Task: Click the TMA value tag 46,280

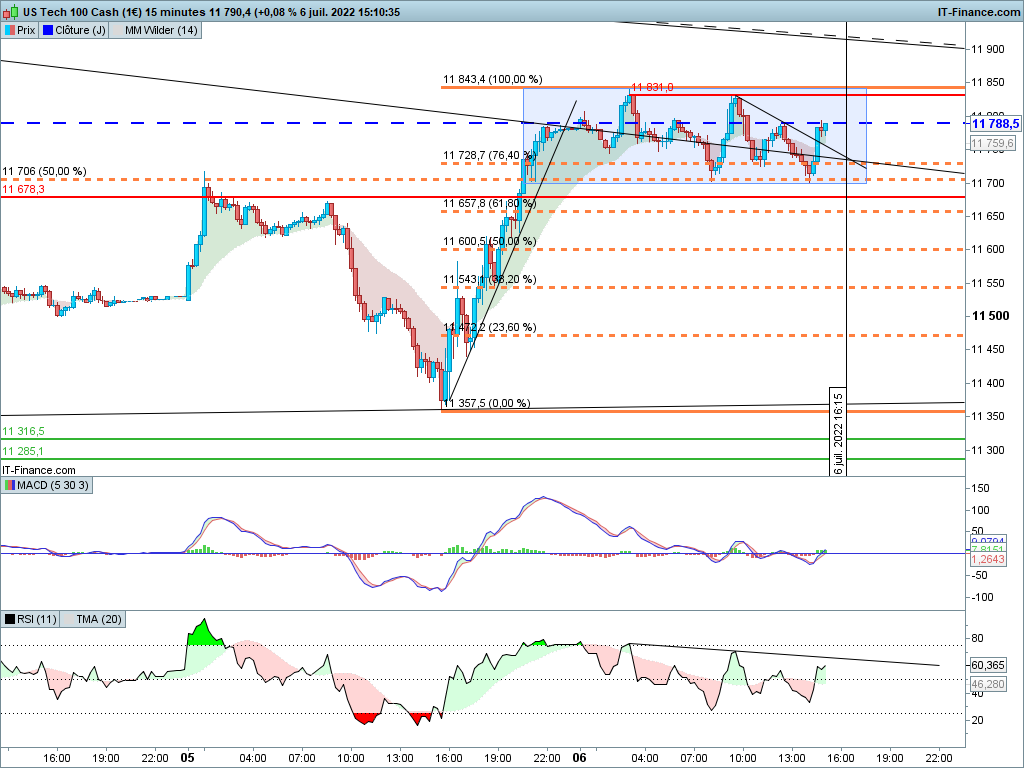Action: coord(987,684)
